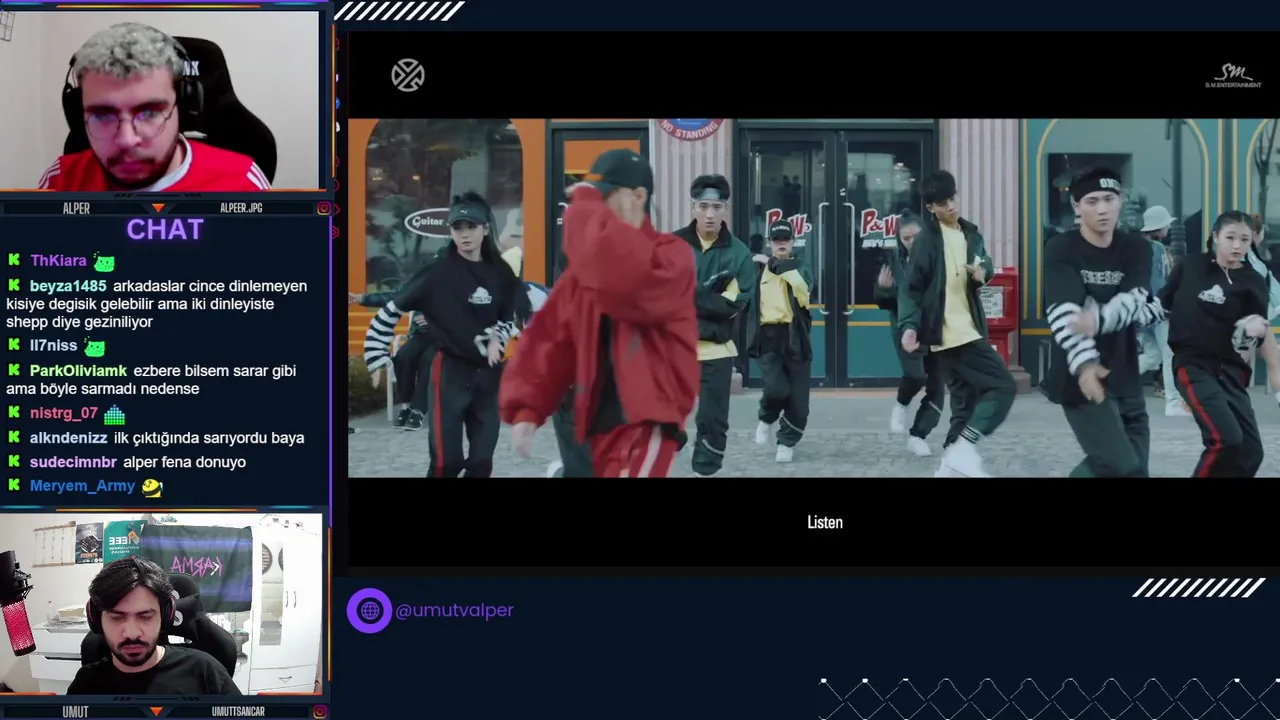Image resolution: width=1280 pixels, height=720 pixels.
Task: Click the message 'ilk çıktığında sarıyordu baya'
Action: (x=209, y=437)
